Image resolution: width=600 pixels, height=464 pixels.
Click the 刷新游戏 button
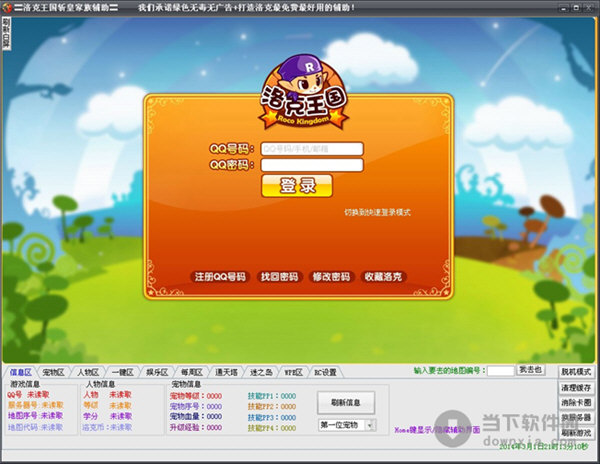576,433
